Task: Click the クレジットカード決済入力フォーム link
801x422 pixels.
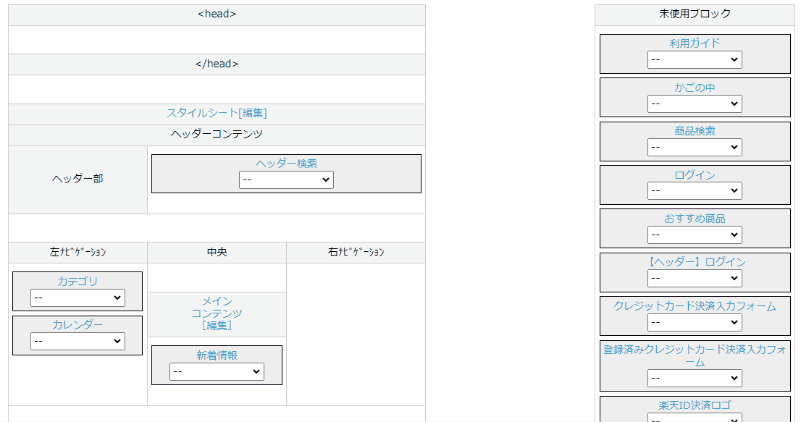Action: (695, 306)
